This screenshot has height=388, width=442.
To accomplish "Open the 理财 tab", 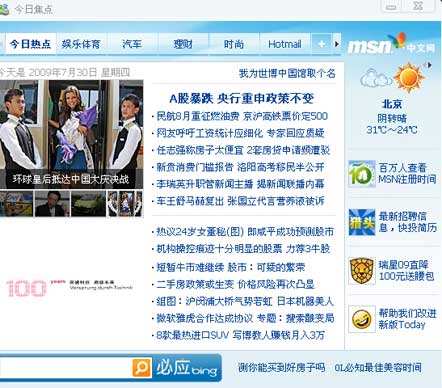I will click(x=183, y=44).
